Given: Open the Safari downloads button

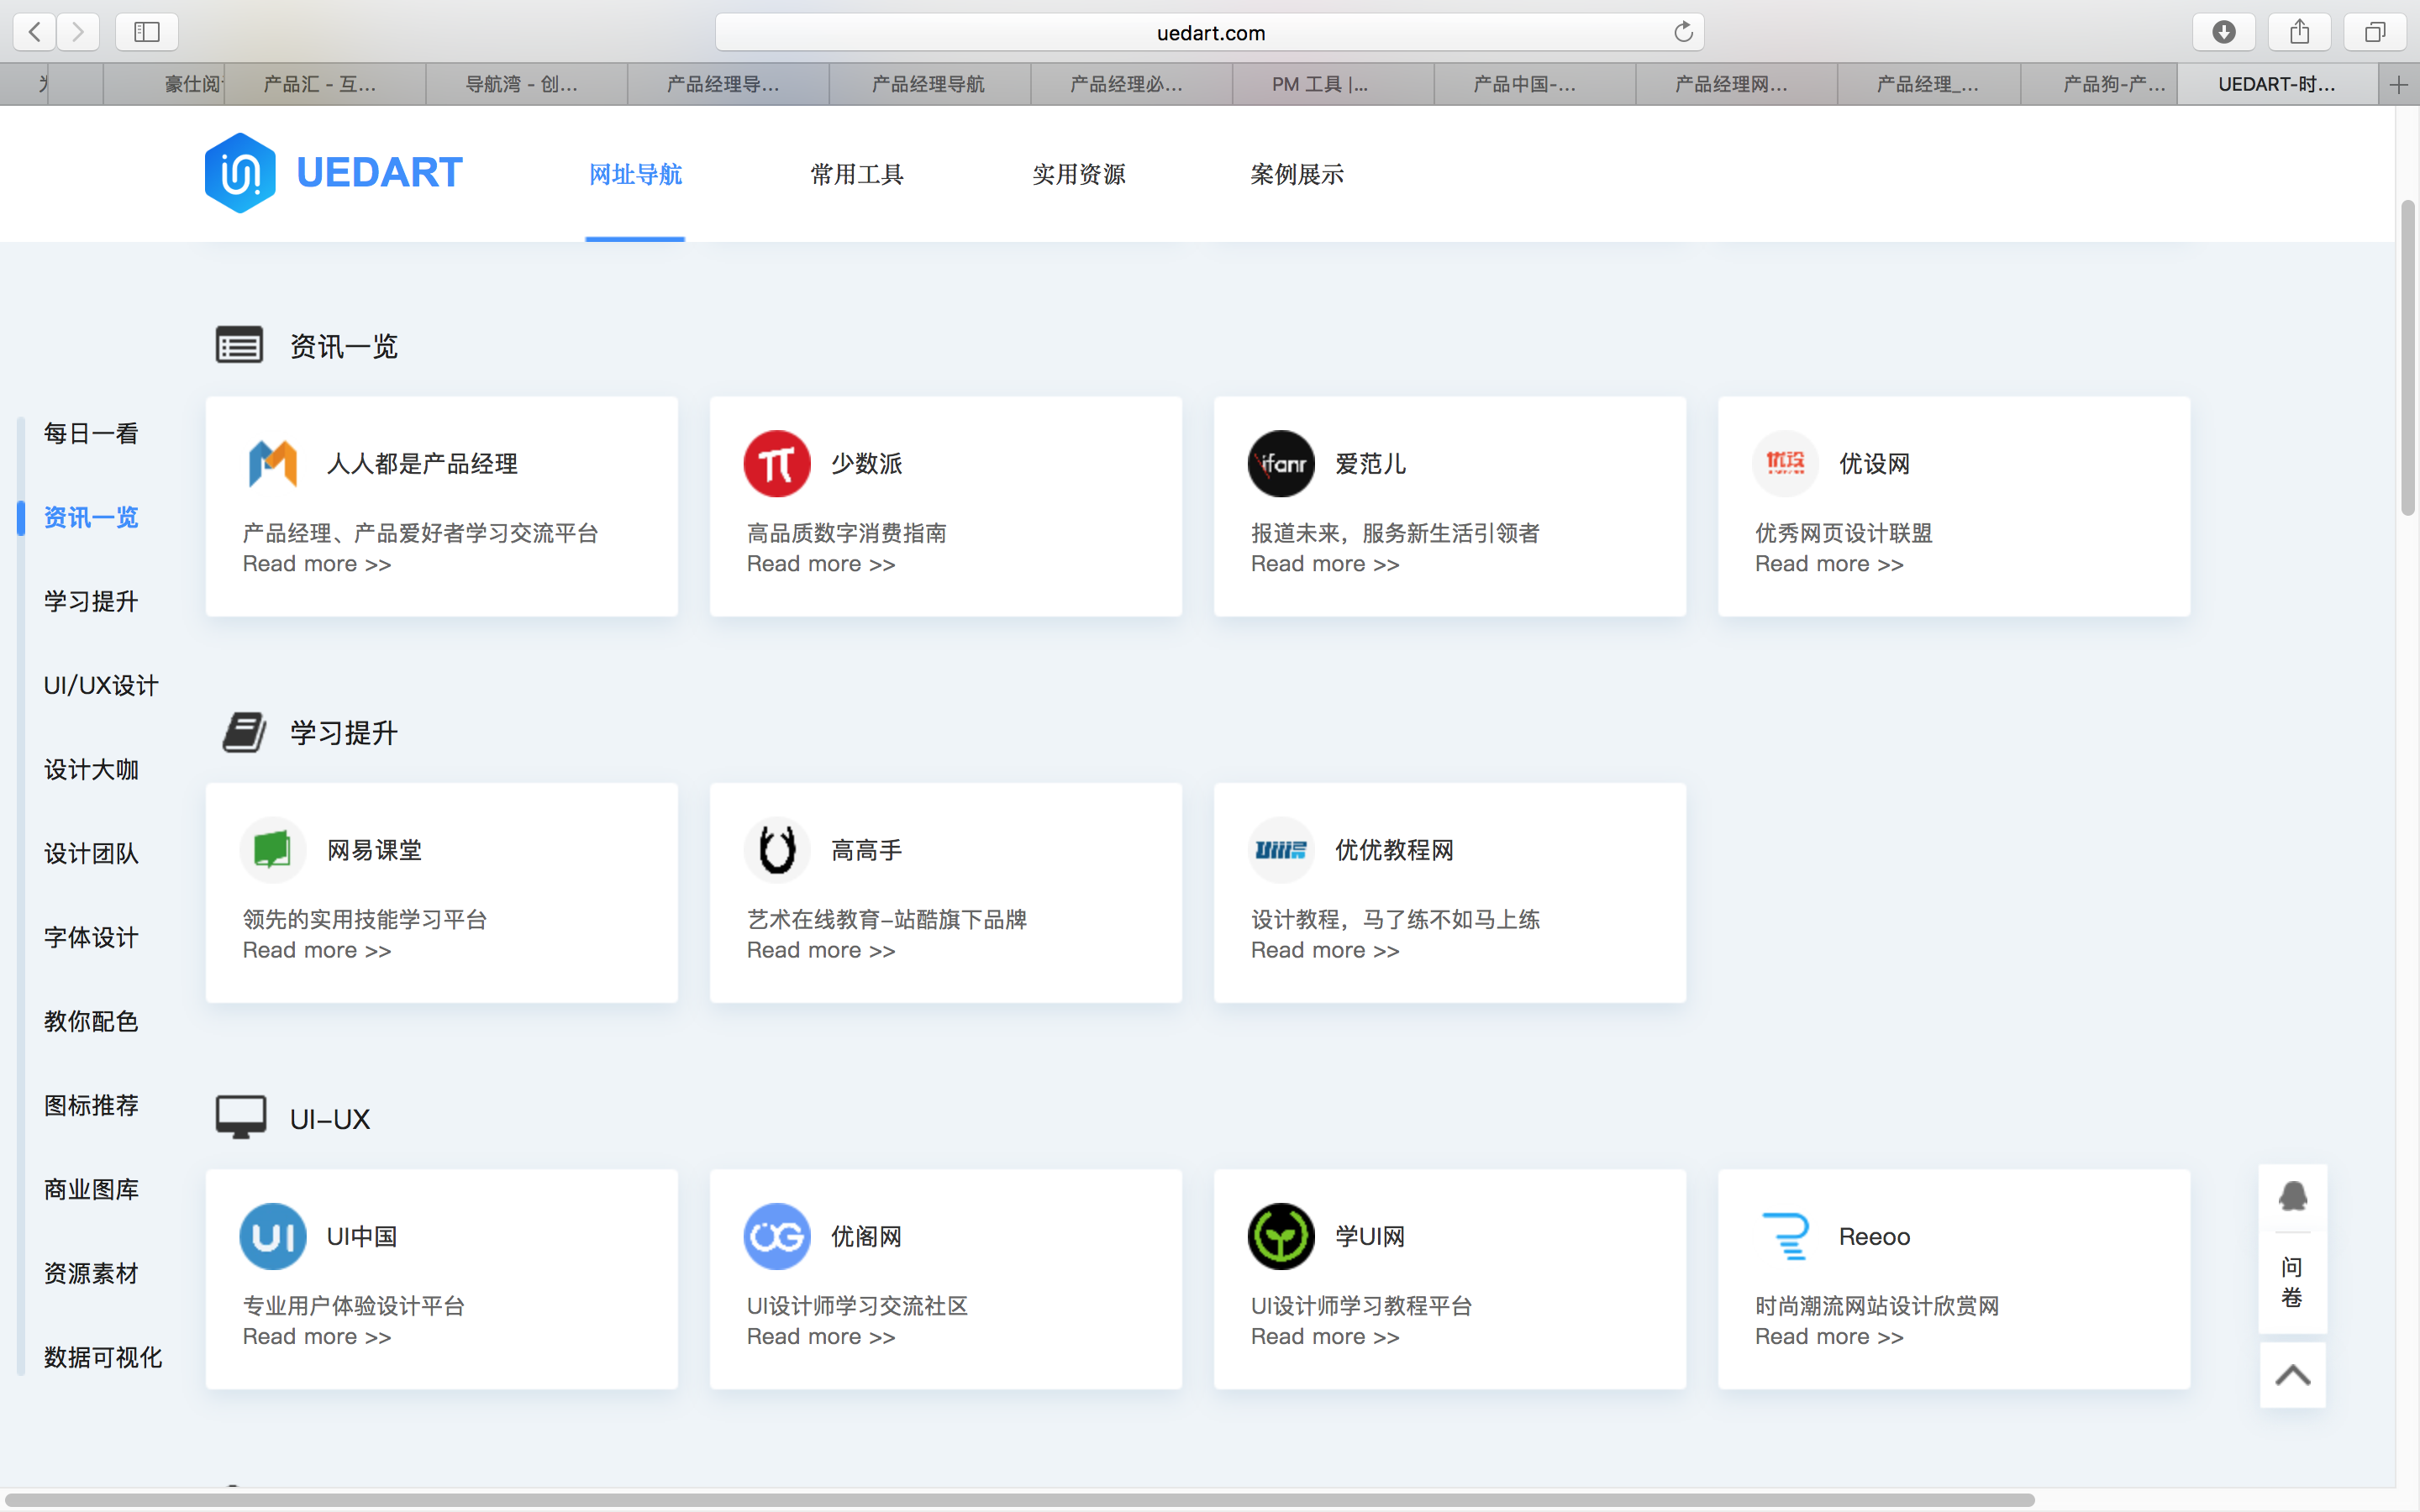Looking at the screenshot, I should [2224, 32].
